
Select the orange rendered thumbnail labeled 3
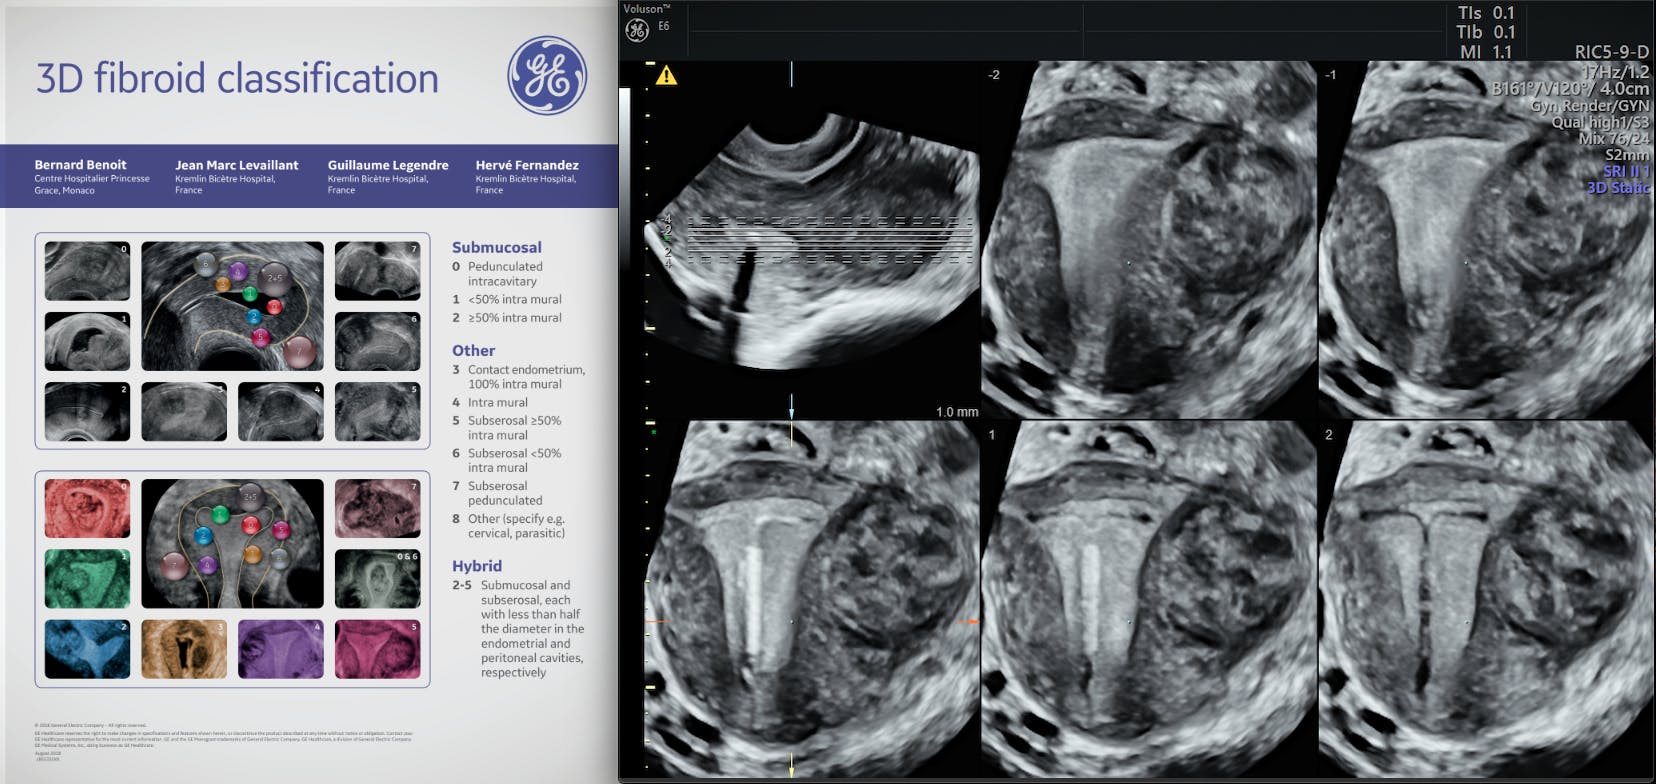(184, 649)
